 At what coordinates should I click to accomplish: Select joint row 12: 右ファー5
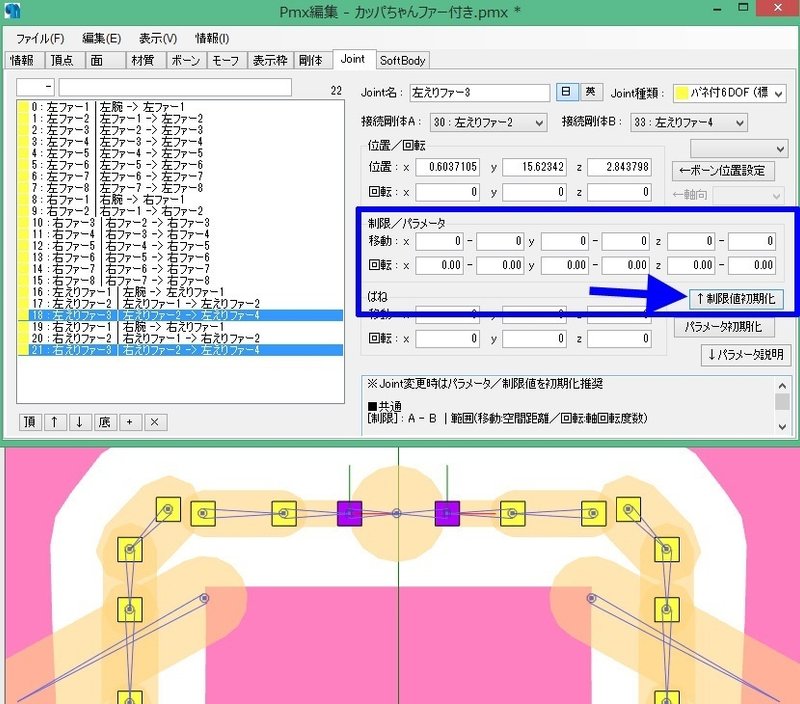180,246
